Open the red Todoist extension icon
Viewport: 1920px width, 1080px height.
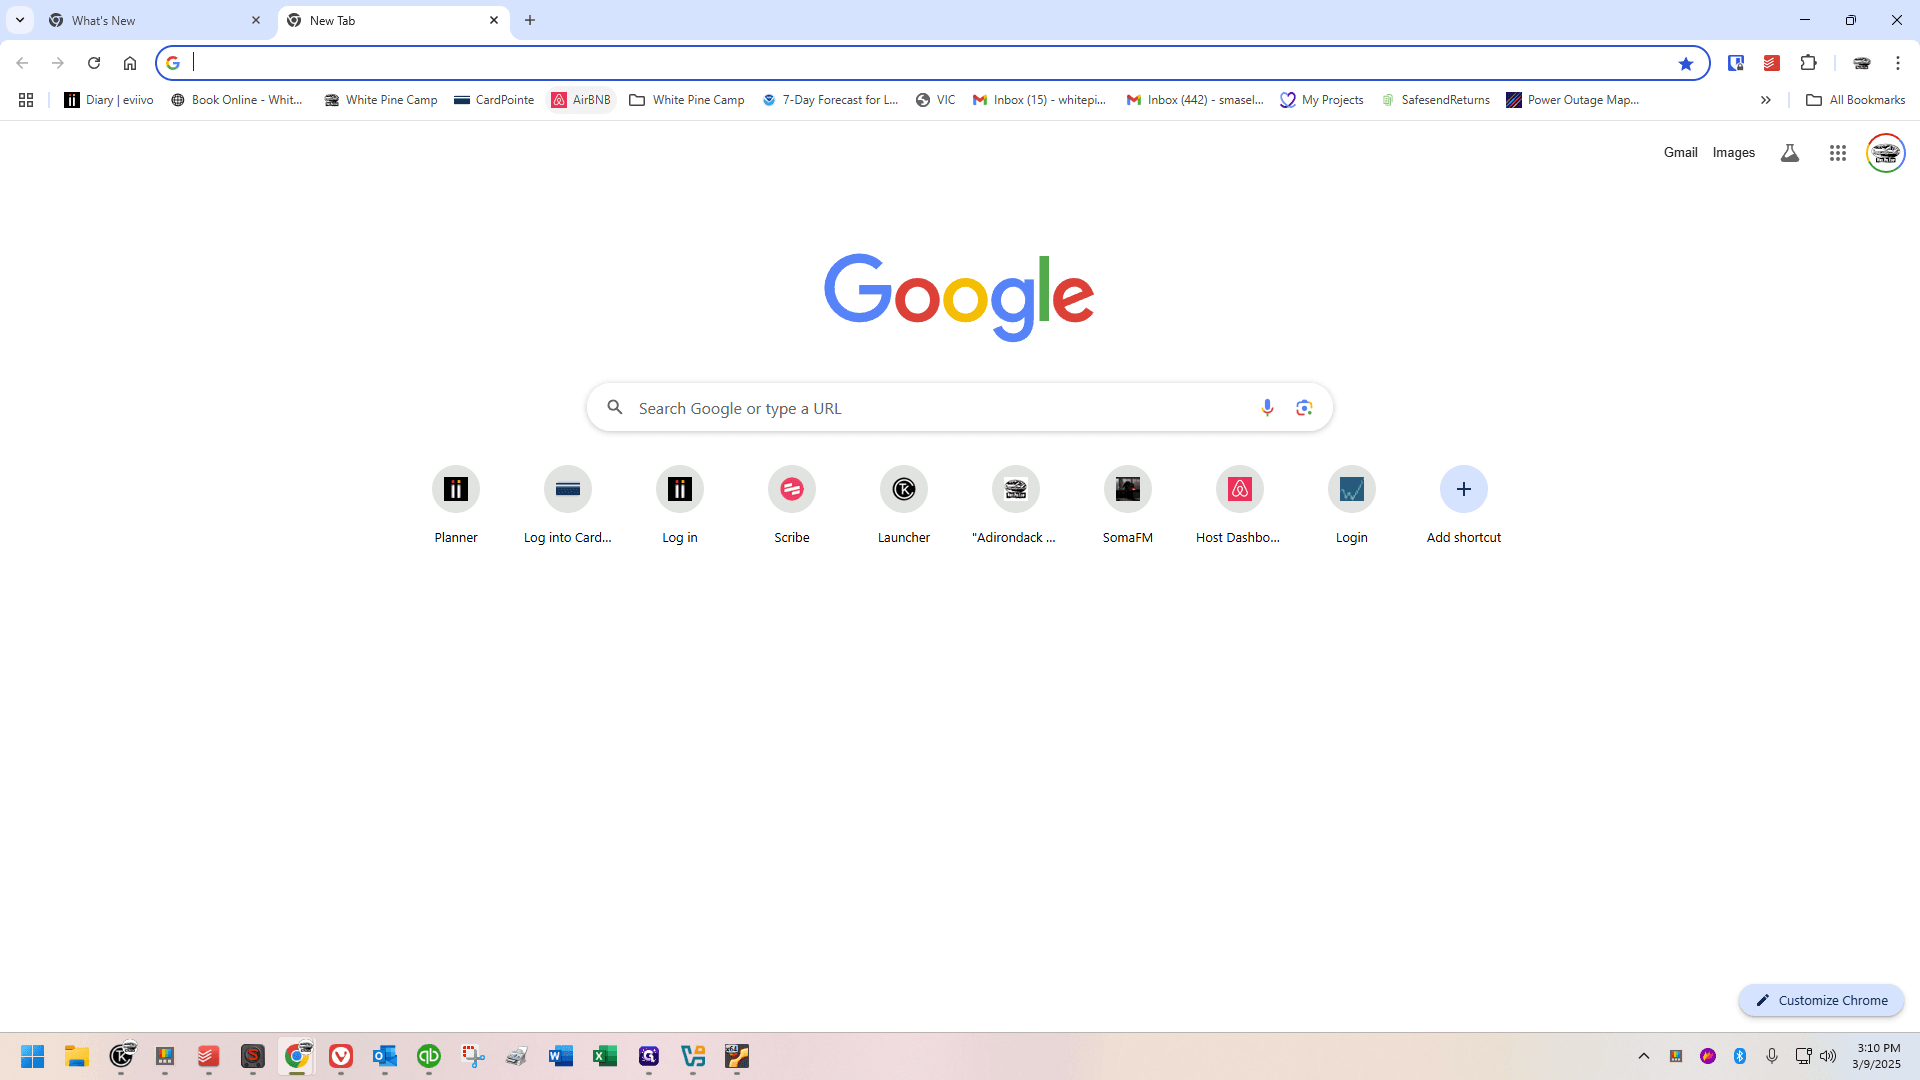[x=1772, y=63]
